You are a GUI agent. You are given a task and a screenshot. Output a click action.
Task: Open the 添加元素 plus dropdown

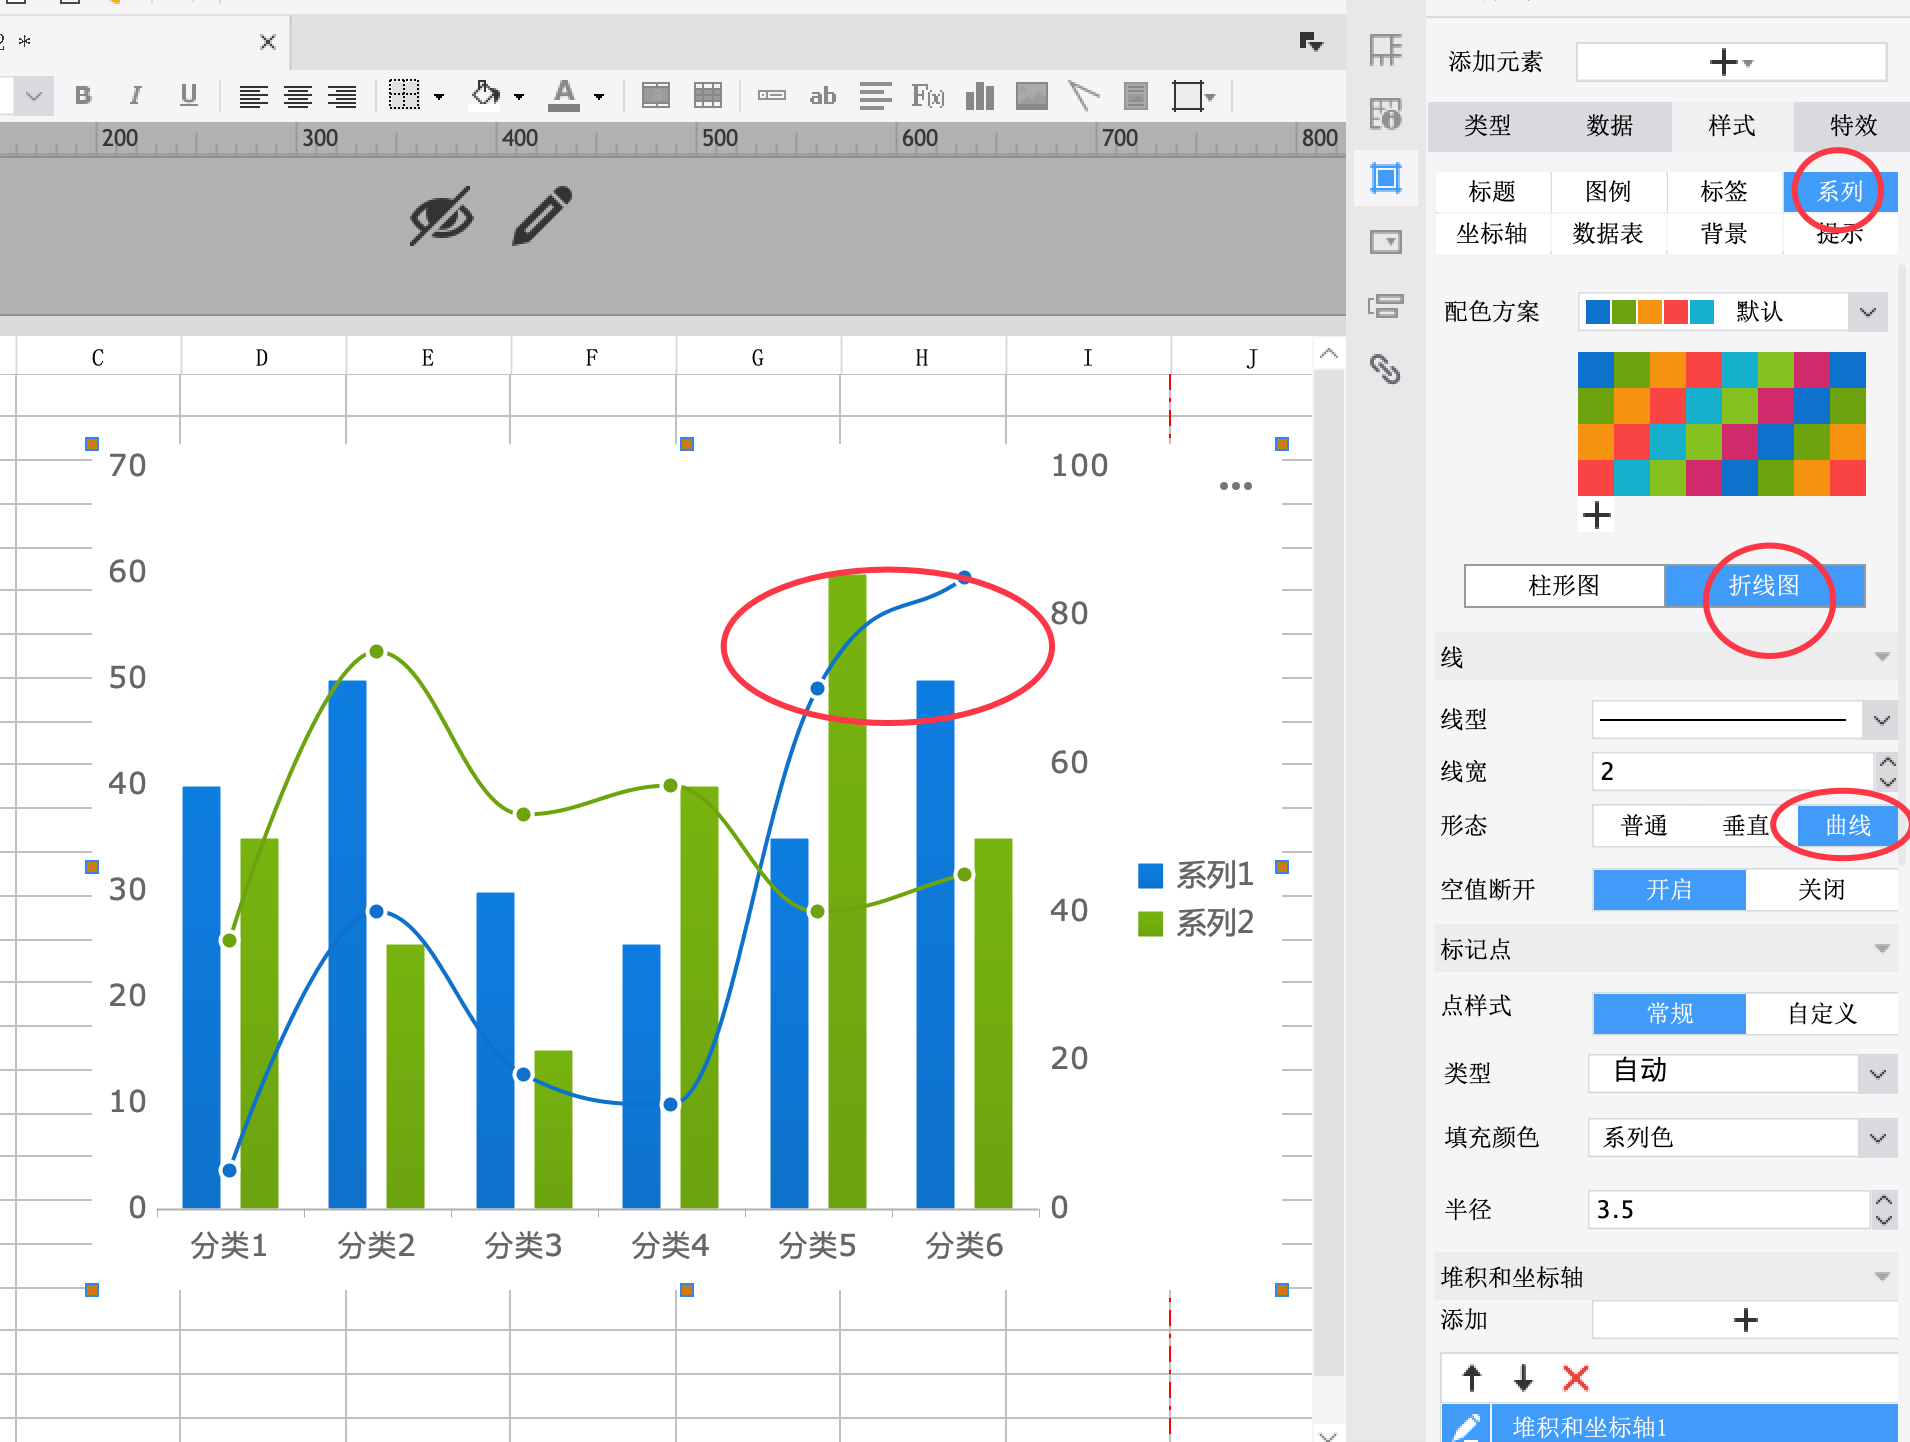[1731, 62]
